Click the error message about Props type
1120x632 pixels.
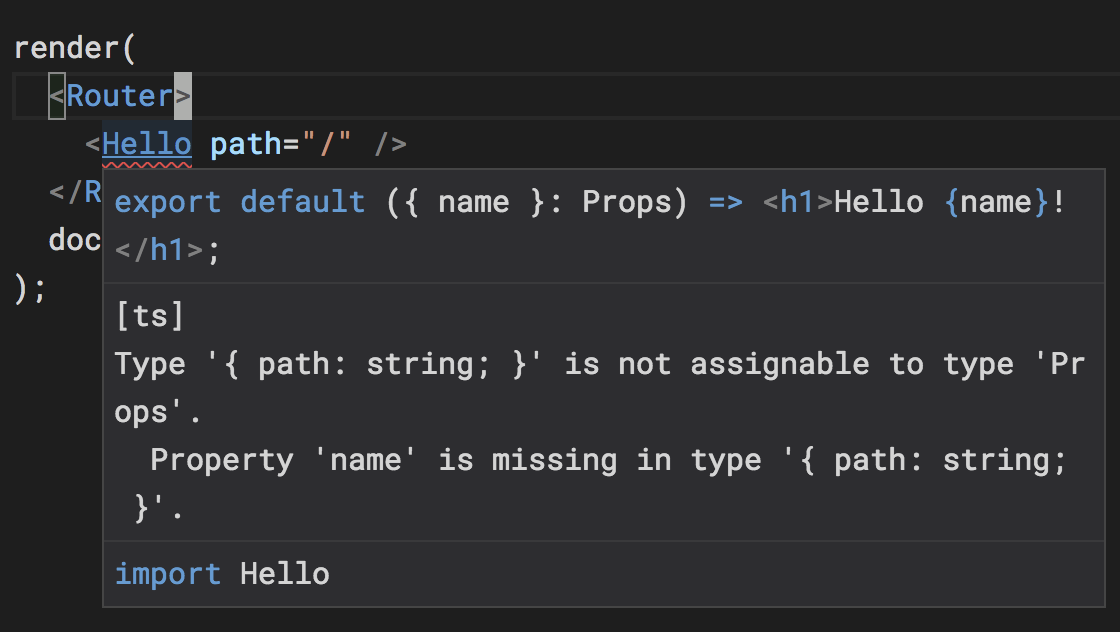[500, 363]
